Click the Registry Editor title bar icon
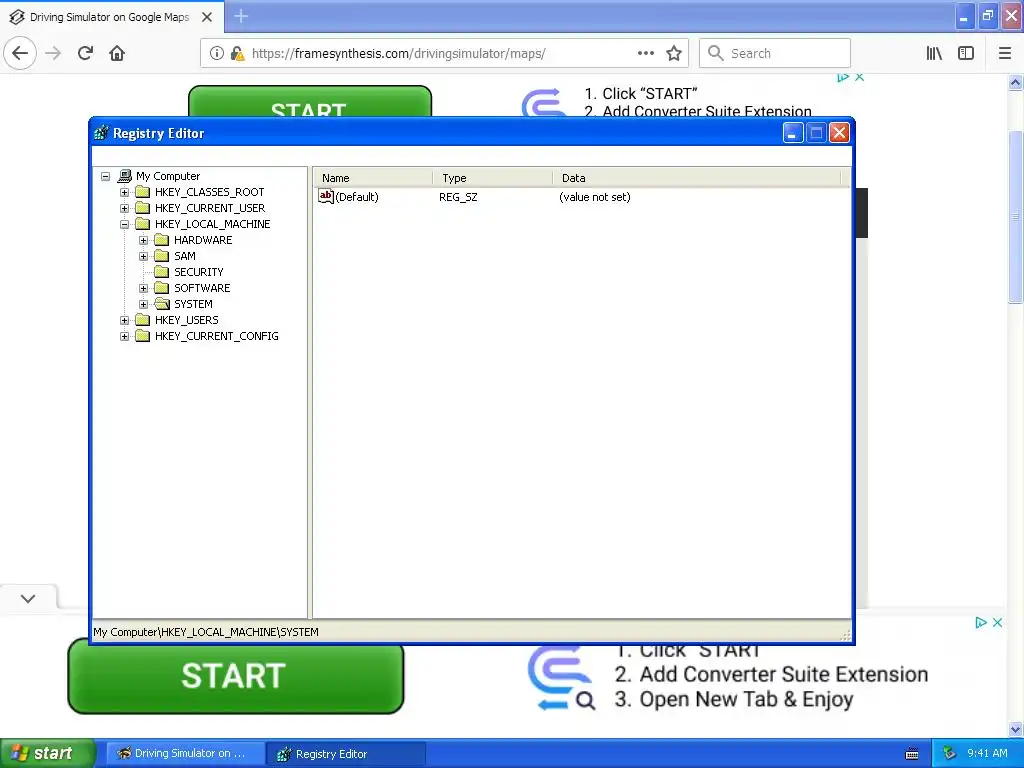The width and height of the screenshot is (1024, 768). point(101,133)
